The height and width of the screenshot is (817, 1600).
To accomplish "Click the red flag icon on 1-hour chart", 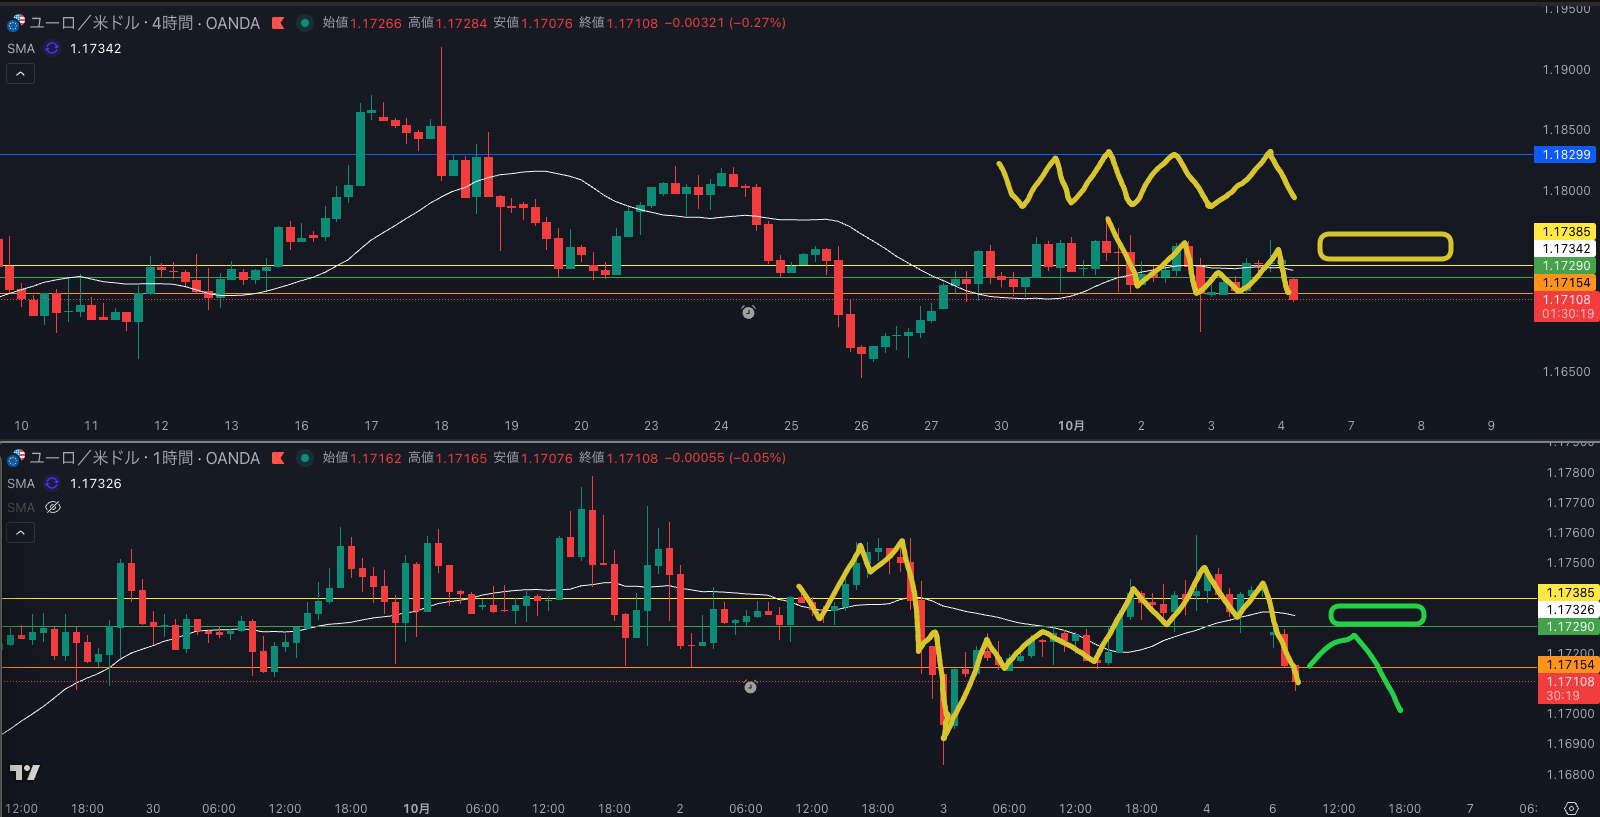I will [x=278, y=458].
